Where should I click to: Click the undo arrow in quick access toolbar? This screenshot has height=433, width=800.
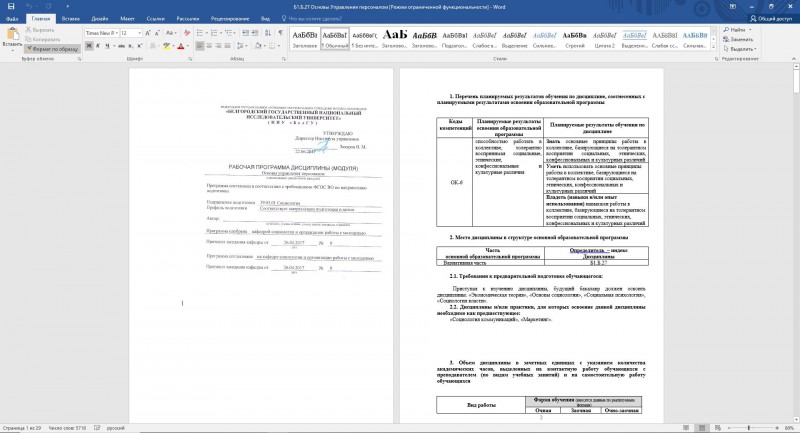pos(30,7)
